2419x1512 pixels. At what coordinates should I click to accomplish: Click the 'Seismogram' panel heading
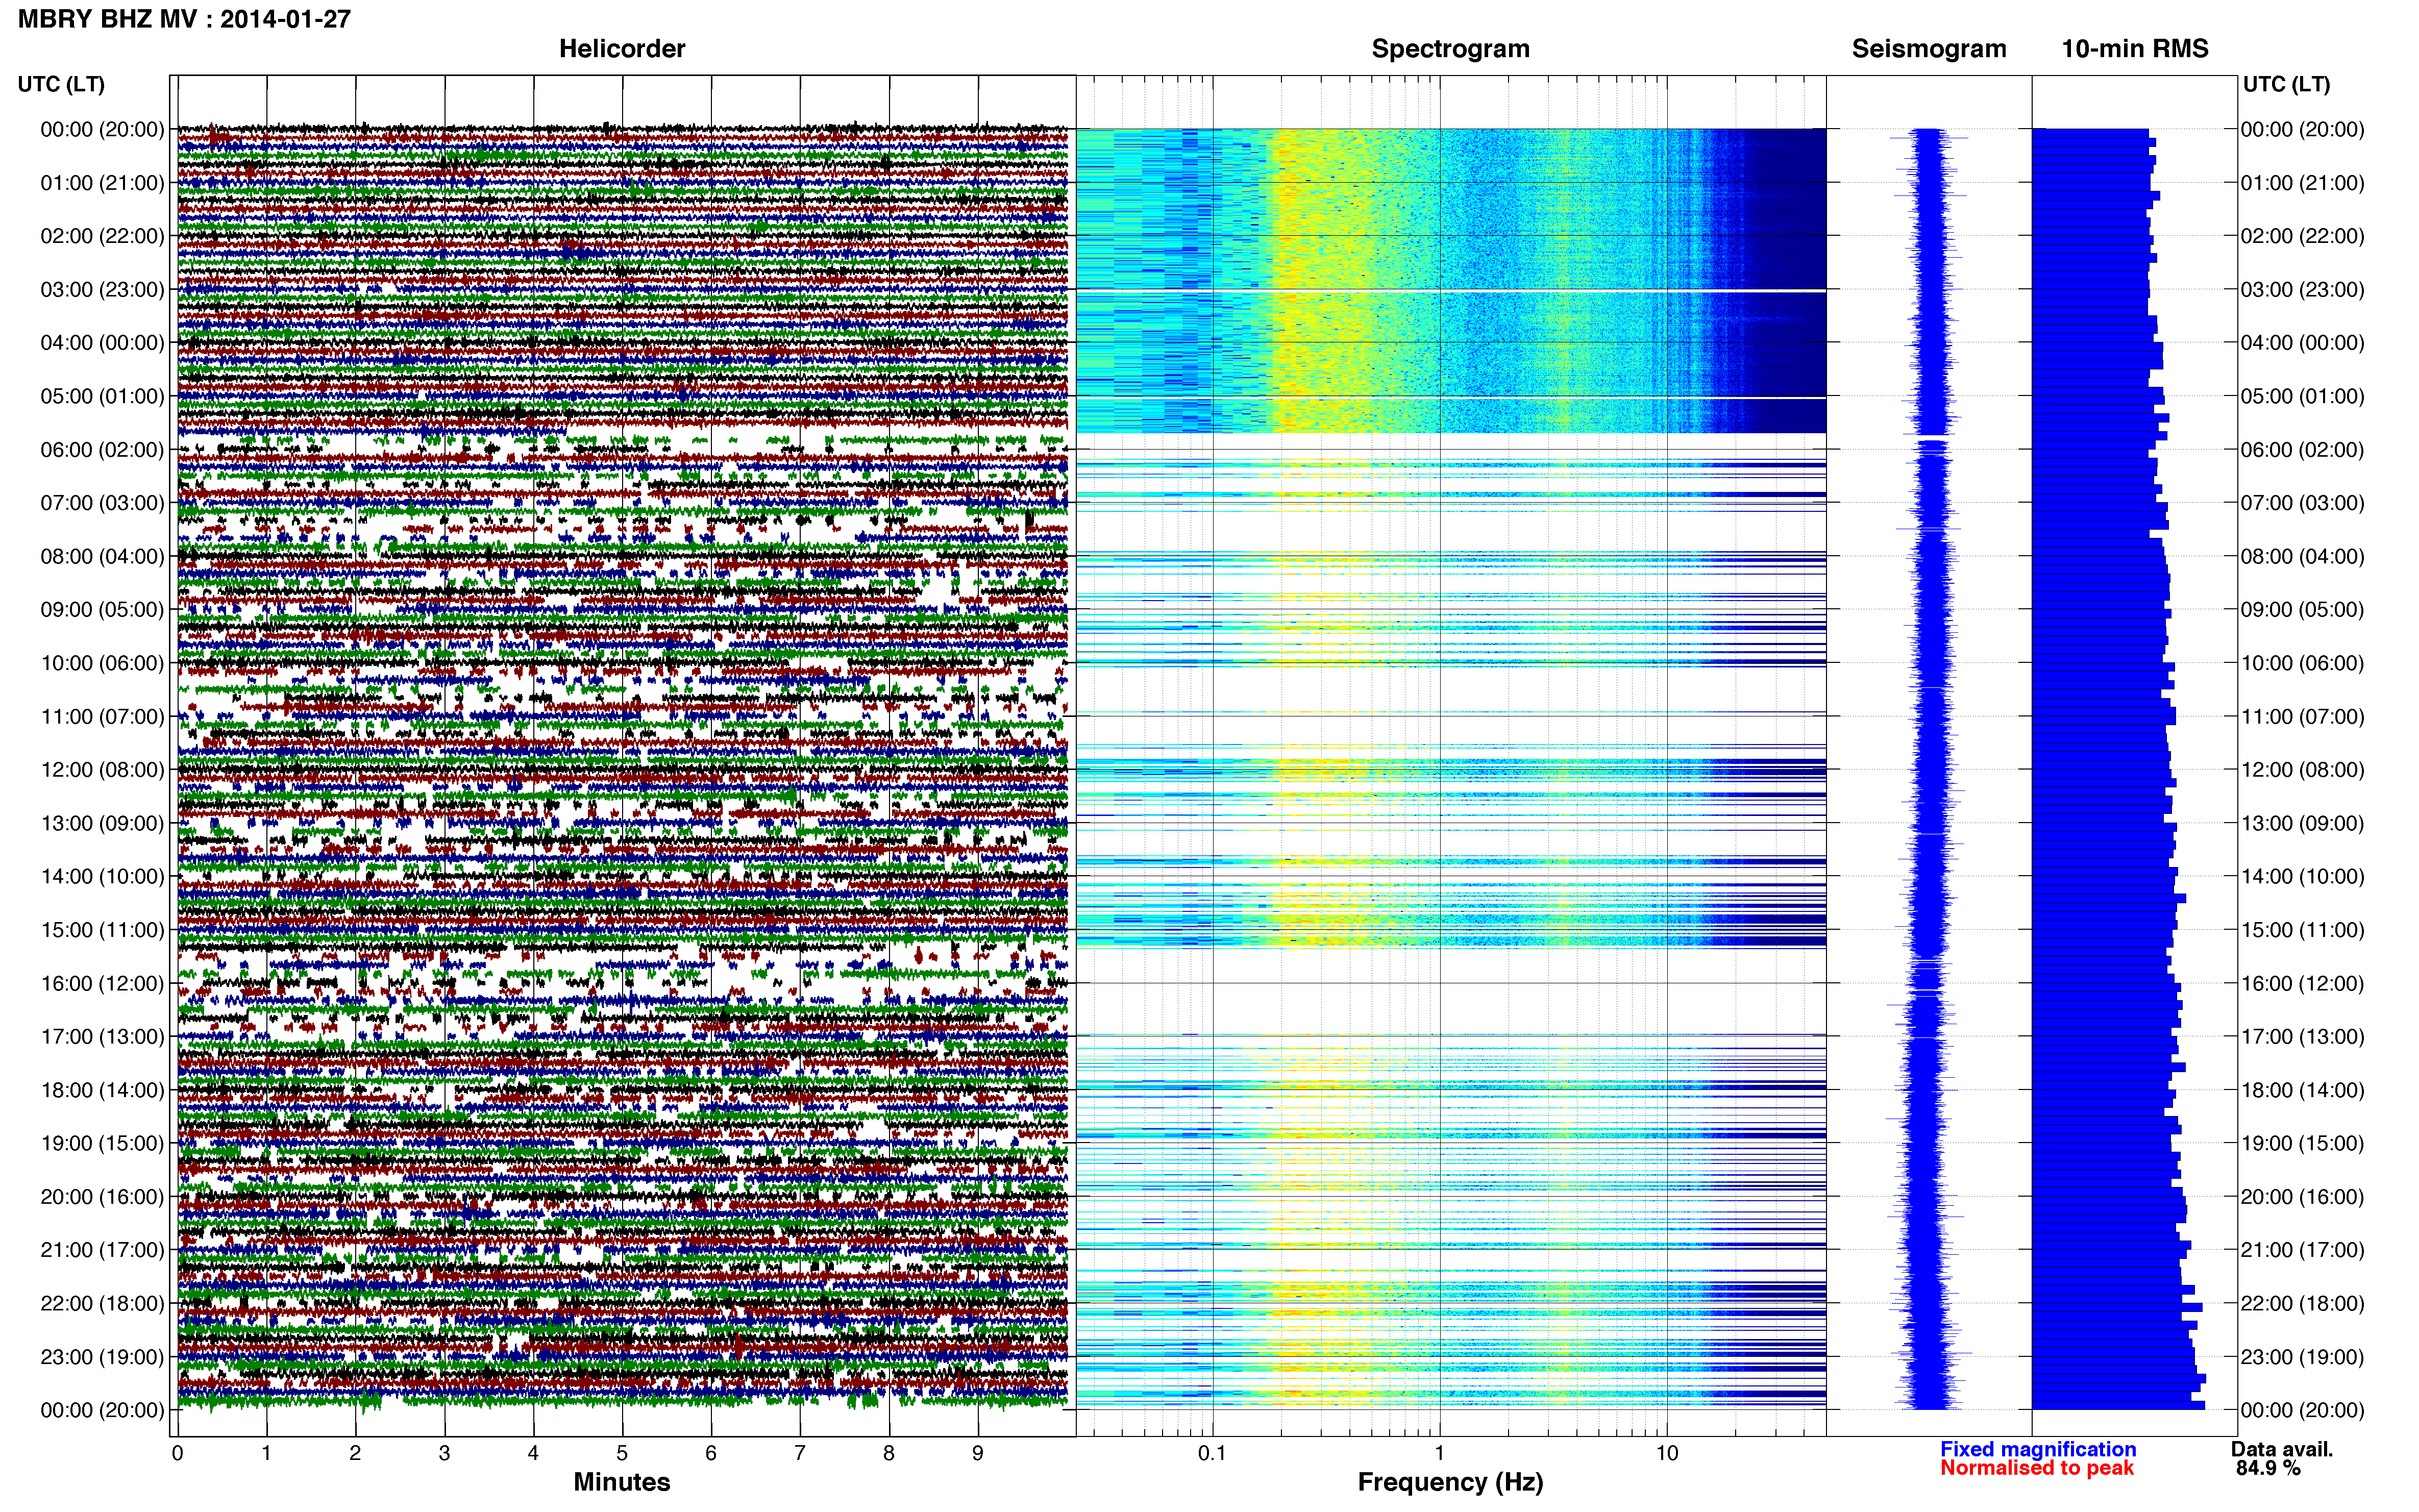click(1929, 48)
